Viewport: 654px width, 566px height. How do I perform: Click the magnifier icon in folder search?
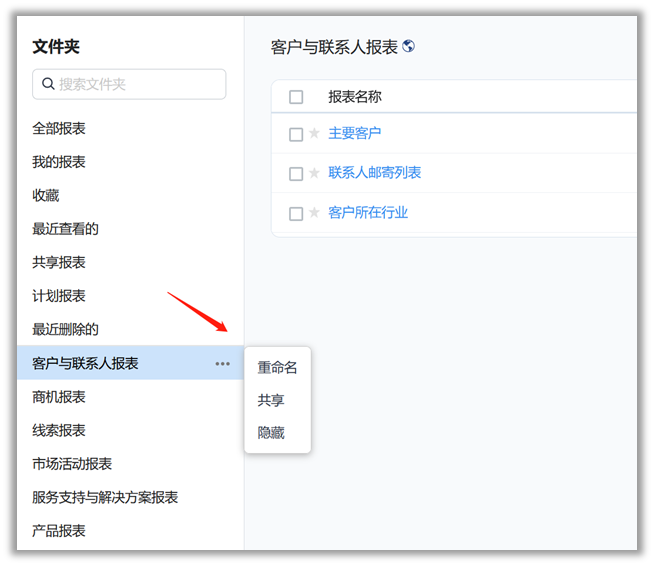pos(48,84)
